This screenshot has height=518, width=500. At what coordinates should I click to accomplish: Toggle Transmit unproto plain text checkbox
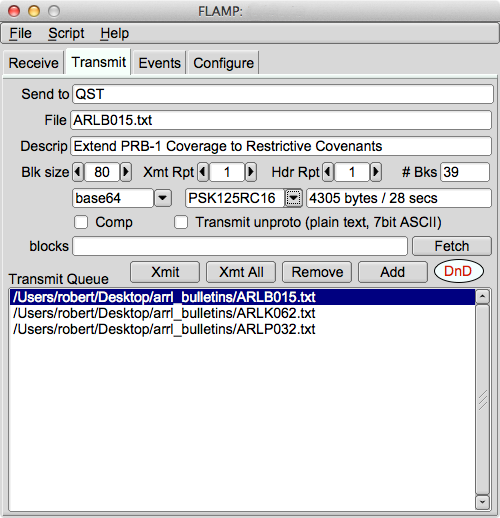tap(181, 222)
